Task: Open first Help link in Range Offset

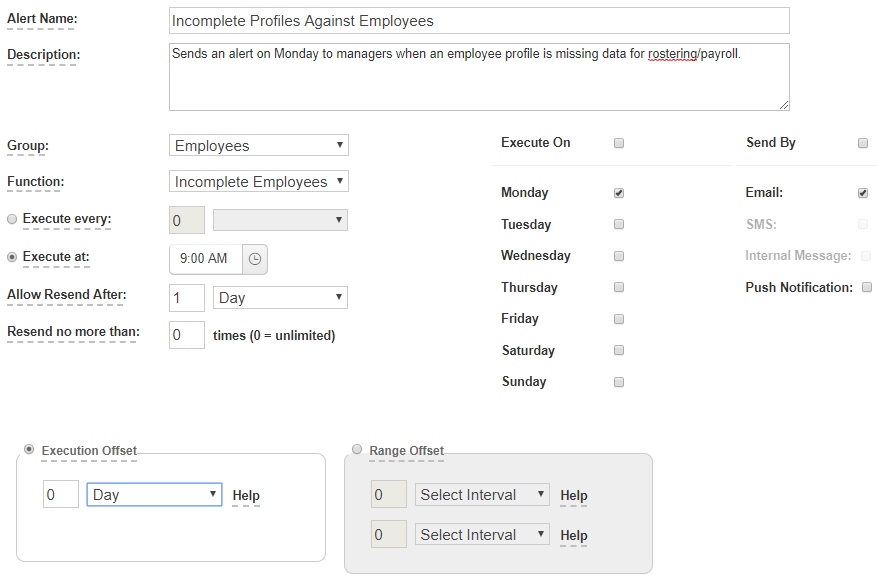Action: [x=573, y=496]
